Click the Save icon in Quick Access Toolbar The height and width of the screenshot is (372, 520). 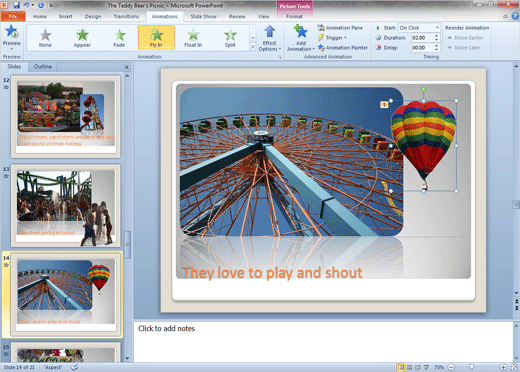click(x=17, y=5)
